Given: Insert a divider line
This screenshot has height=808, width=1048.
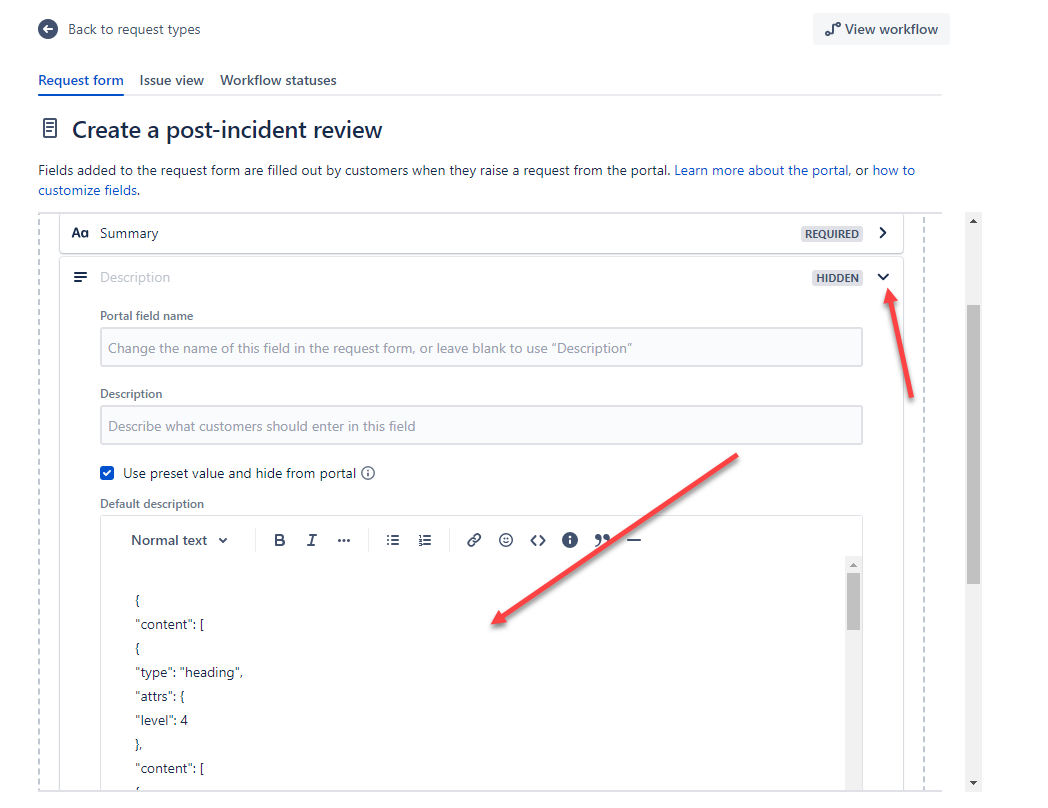Looking at the screenshot, I should point(632,540).
